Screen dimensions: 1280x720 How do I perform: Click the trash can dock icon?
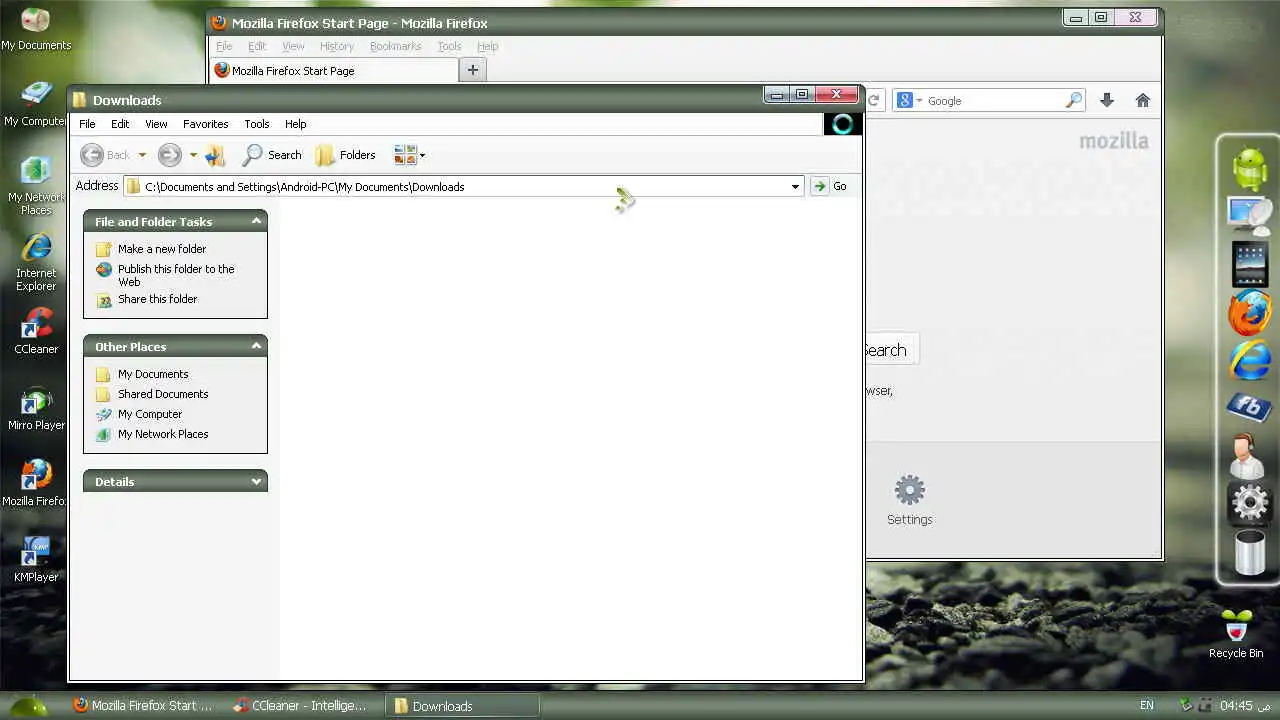click(x=1250, y=553)
